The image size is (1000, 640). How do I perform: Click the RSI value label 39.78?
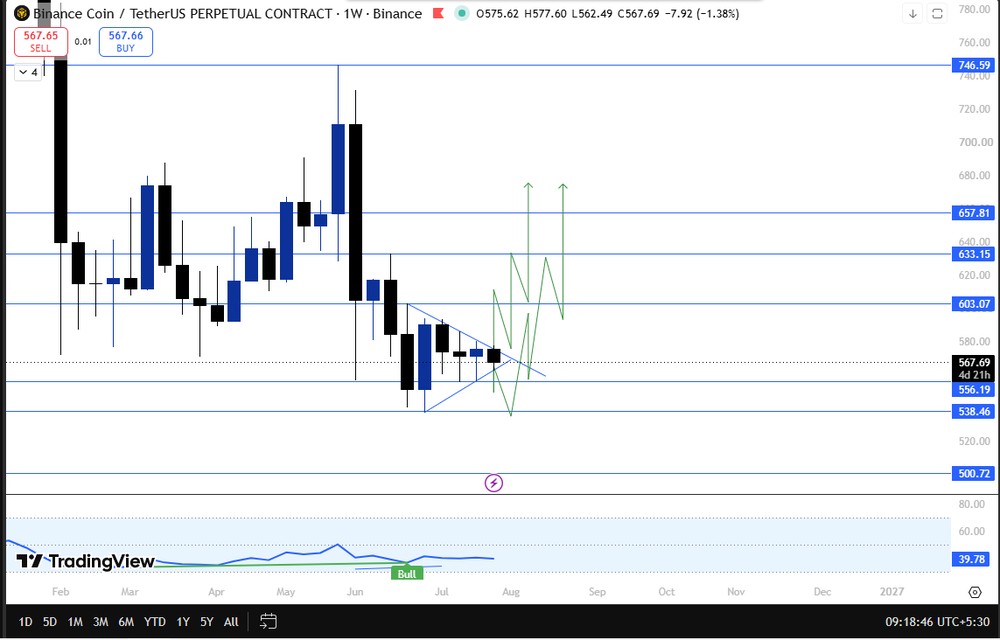click(x=972, y=559)
